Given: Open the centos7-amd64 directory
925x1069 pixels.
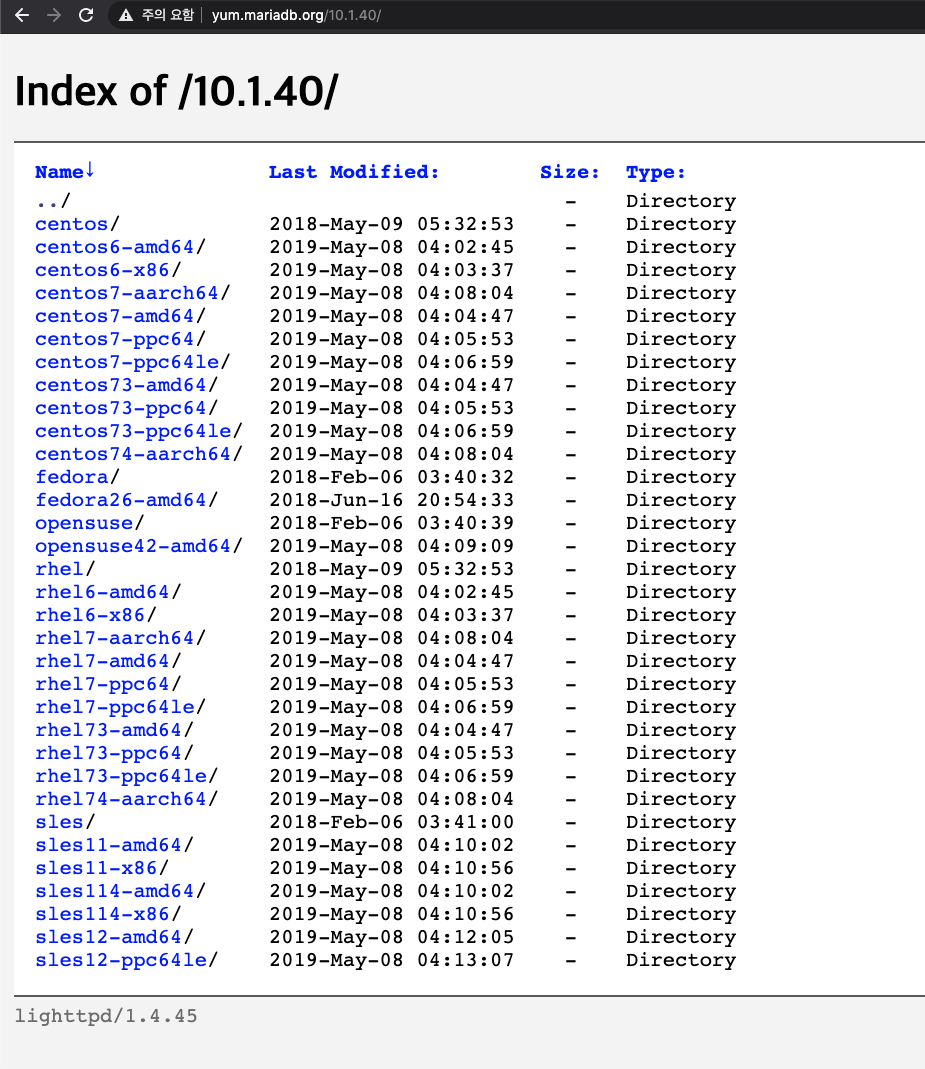Looking at the screenshot, I should click(115, 316).
